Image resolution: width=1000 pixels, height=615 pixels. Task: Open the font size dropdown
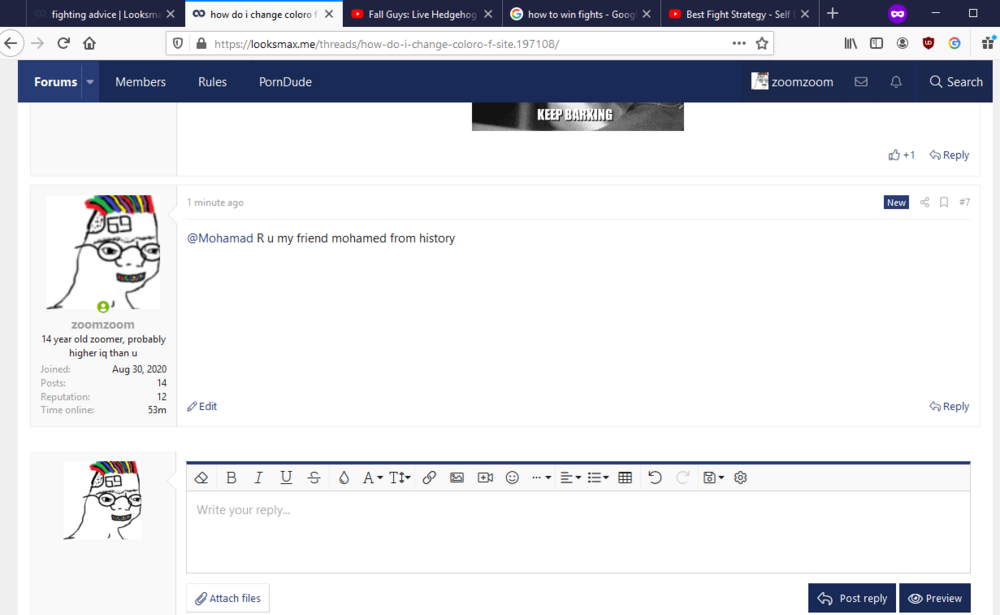point(400,477)
